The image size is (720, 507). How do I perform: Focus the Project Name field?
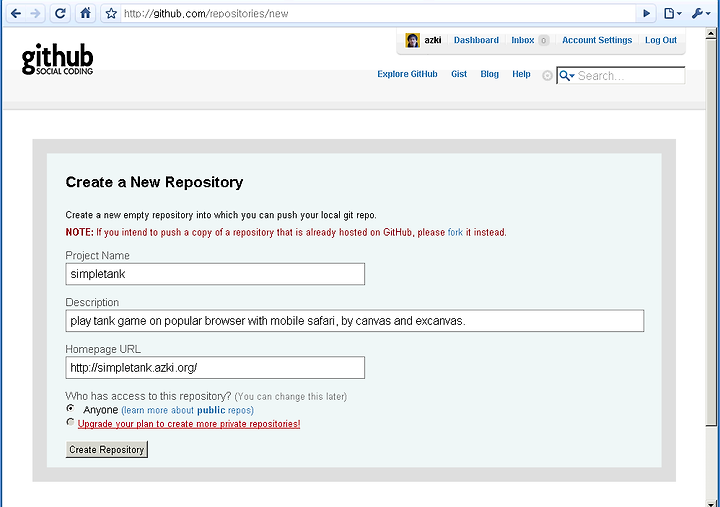(215, 274)
